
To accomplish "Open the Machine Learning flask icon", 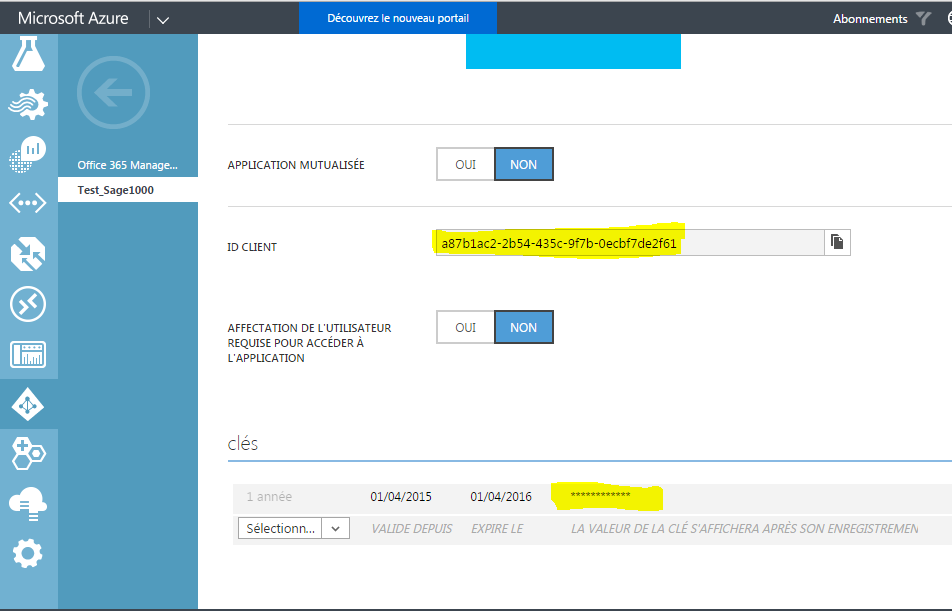I will 29,53.
